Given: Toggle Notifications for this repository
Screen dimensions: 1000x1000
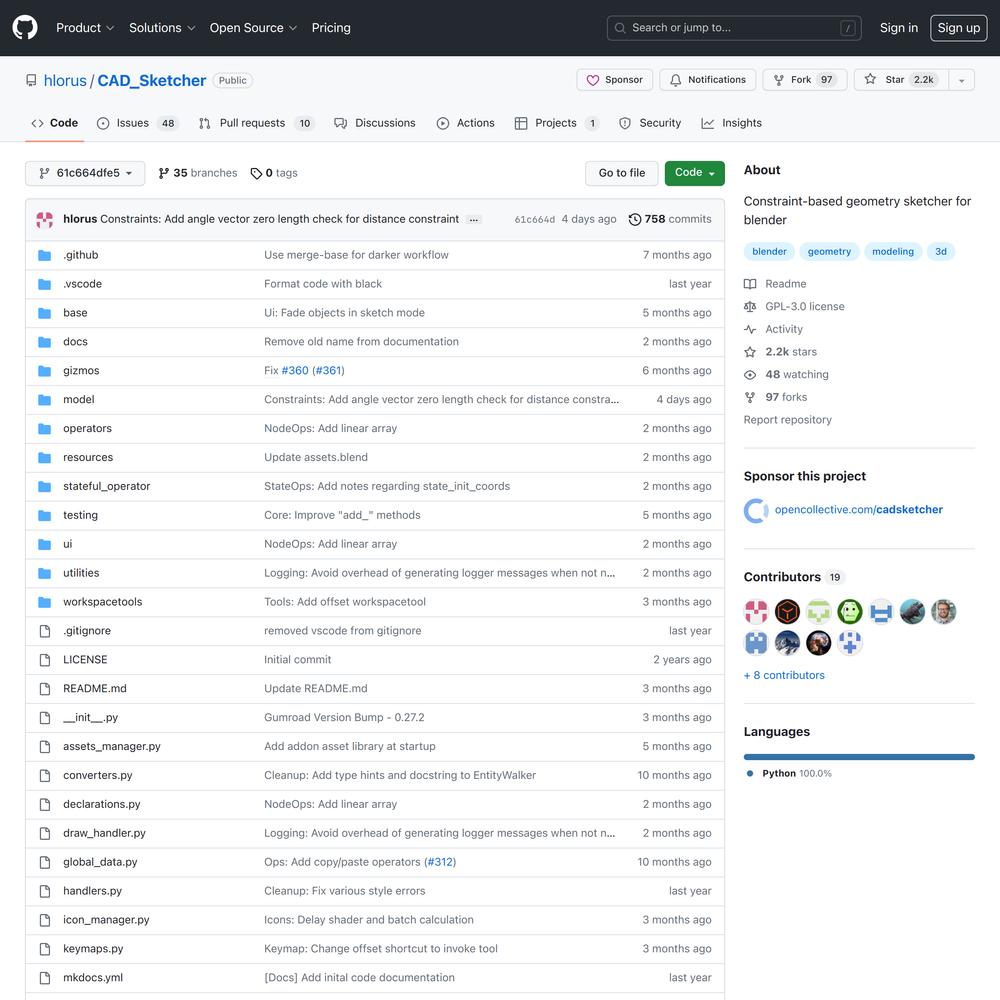Looking at the screenshot, I should (x=707, y=80).
